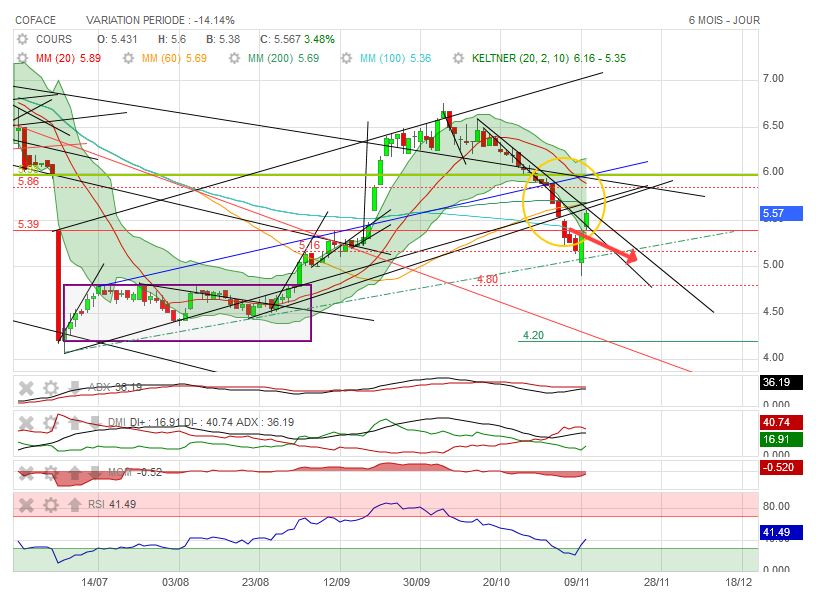Open settings gear for MM (100)
The width and height of the screenshot is (816, 601).
click(346, 58)
